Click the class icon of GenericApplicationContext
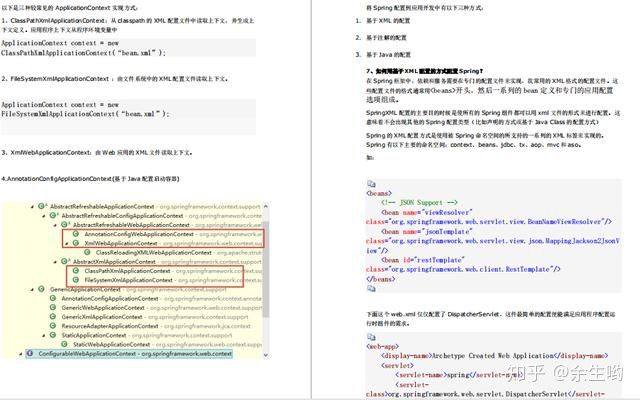640x400 pixels. point(41,289)
